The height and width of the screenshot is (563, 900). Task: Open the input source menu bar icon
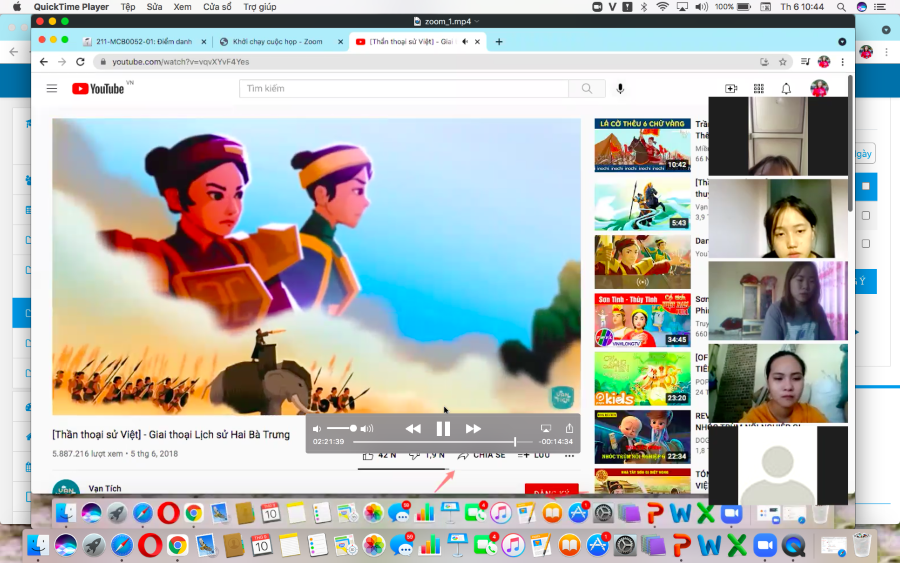tap(765, 7)
